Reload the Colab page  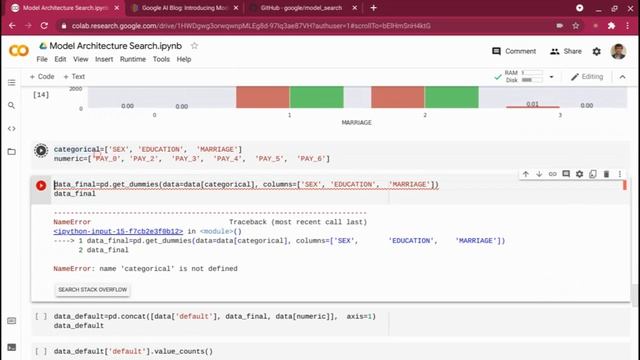pyautogui.click(x=44, y=26)
